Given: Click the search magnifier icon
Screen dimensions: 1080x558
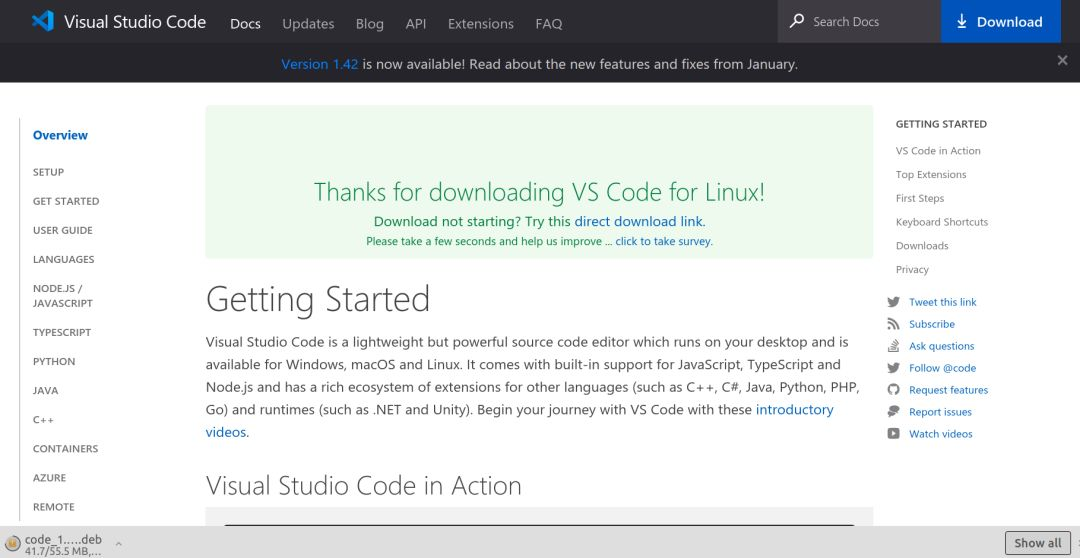Looking at the screenshot, I should tap(797, 21).
